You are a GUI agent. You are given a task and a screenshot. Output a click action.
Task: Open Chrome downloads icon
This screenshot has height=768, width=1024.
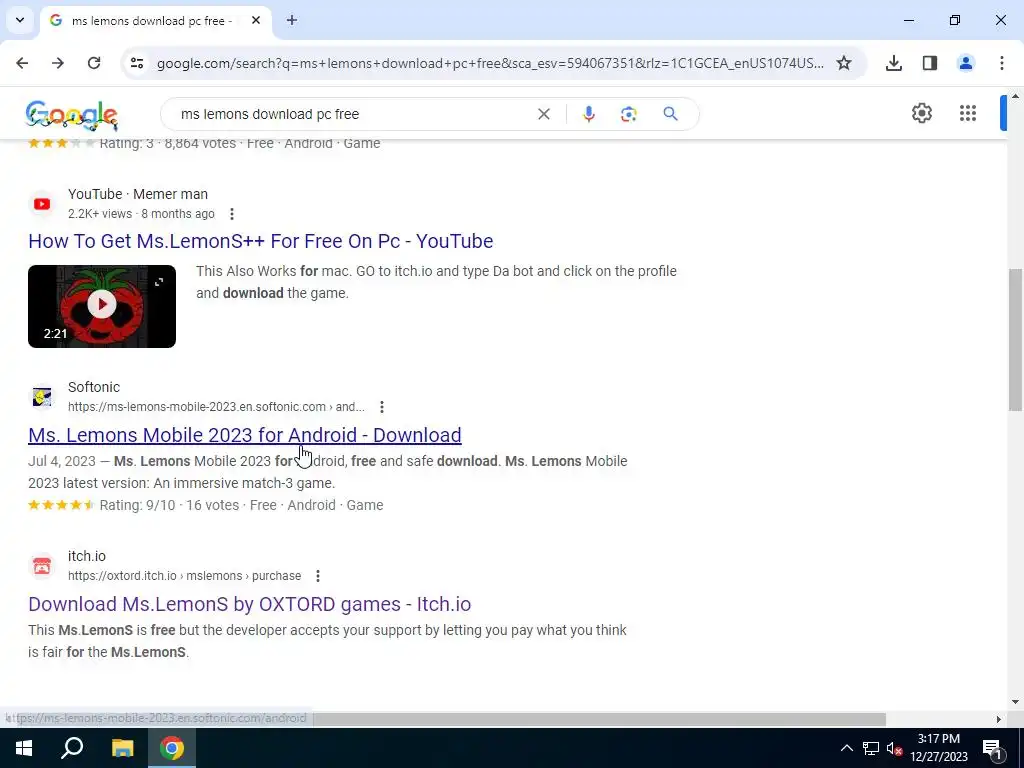click(x=894, y=63)
